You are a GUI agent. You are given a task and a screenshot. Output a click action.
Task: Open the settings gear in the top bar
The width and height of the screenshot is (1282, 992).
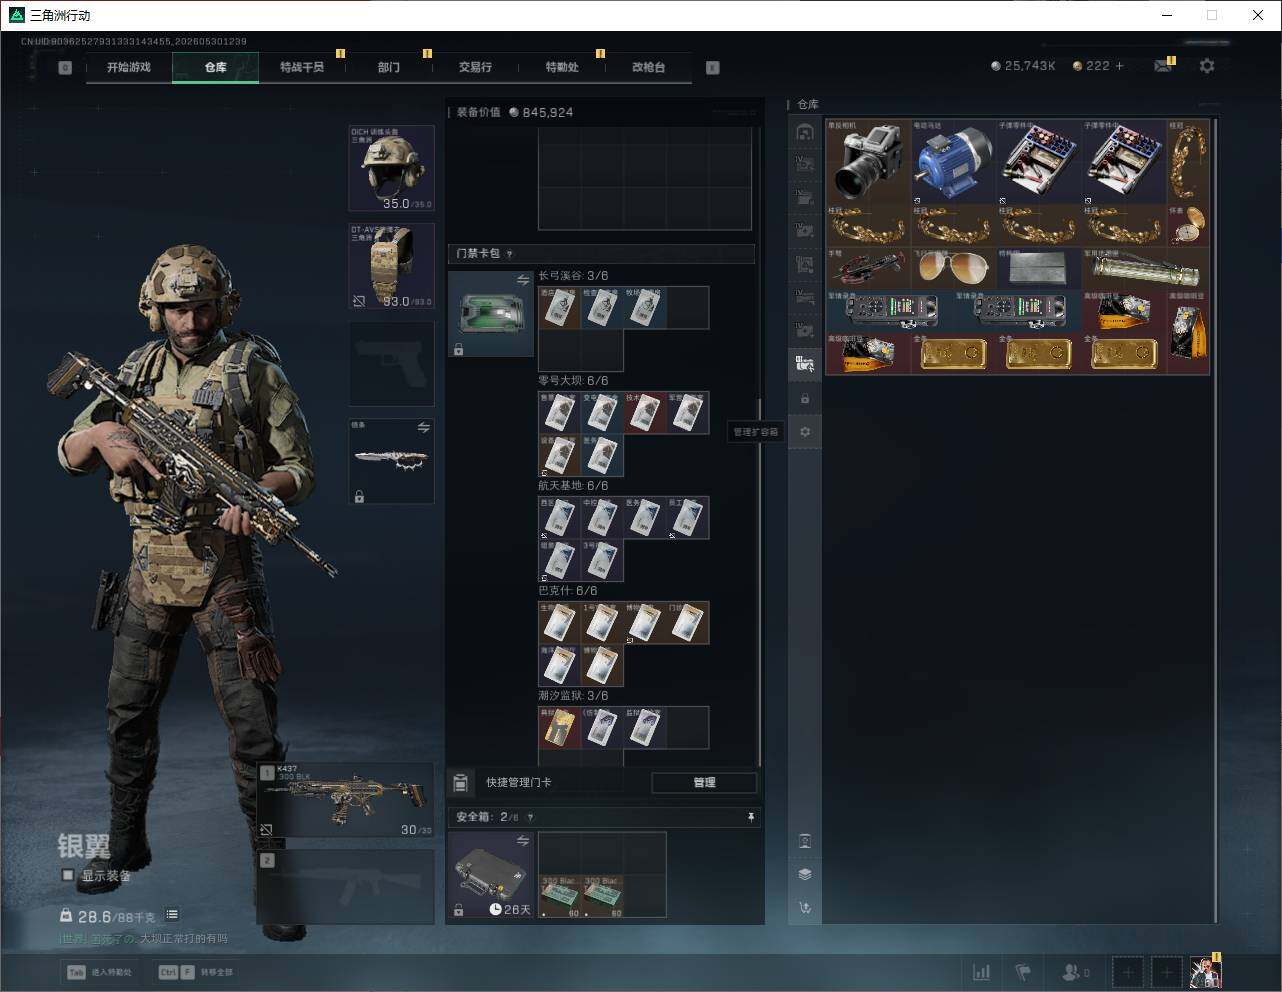click(1207, 66)
